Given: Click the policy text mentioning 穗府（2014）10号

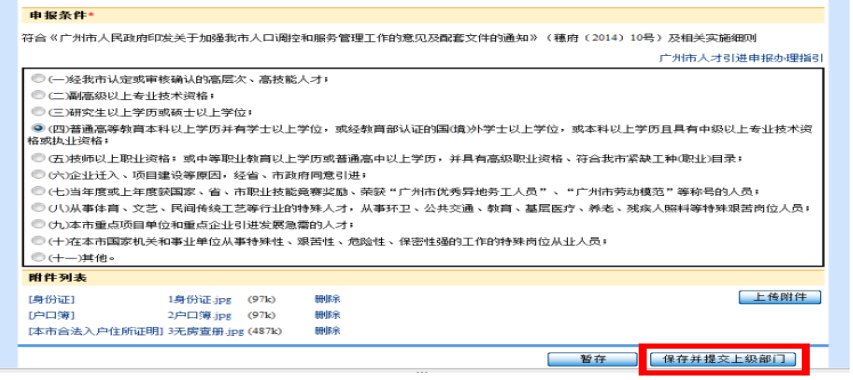Looking at the screenshot, I should click(388, 38).
